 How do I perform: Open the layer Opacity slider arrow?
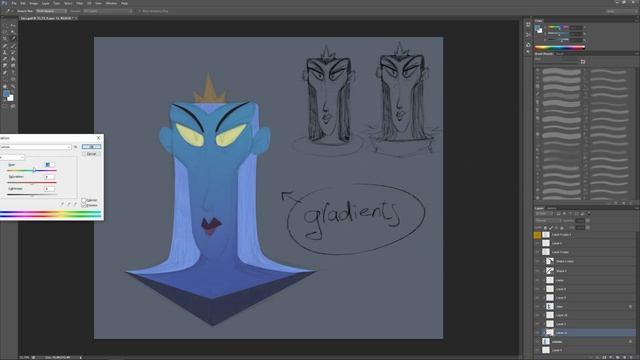pyautogui.click(x=587, y=220)
